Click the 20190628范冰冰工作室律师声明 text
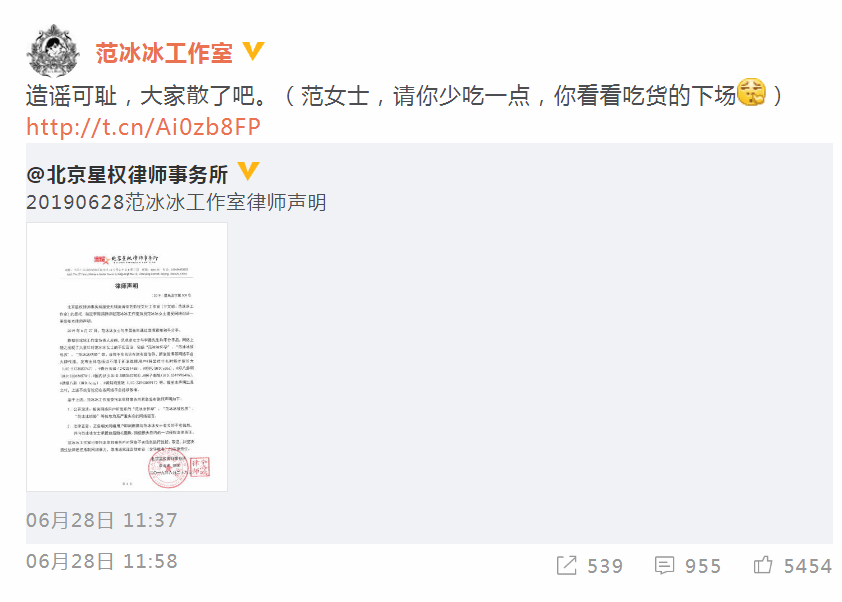 176,202
